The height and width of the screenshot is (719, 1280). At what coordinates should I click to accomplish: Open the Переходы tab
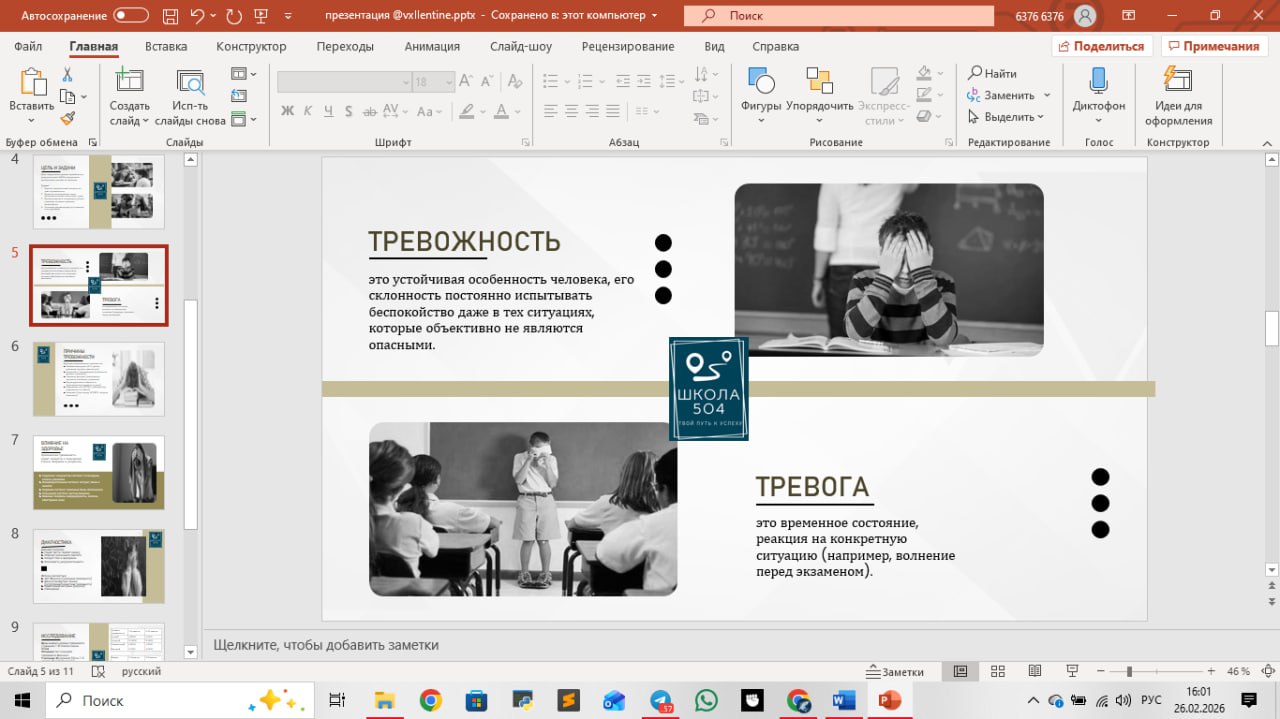pos(345,46)
